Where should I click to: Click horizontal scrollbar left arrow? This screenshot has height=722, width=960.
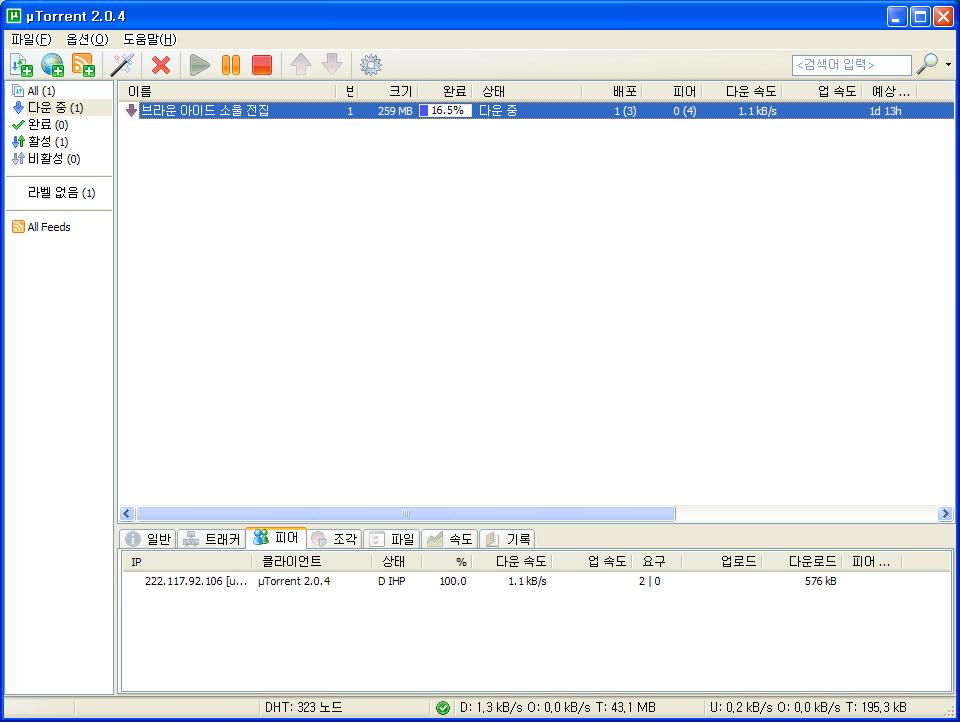coord(127,513)
